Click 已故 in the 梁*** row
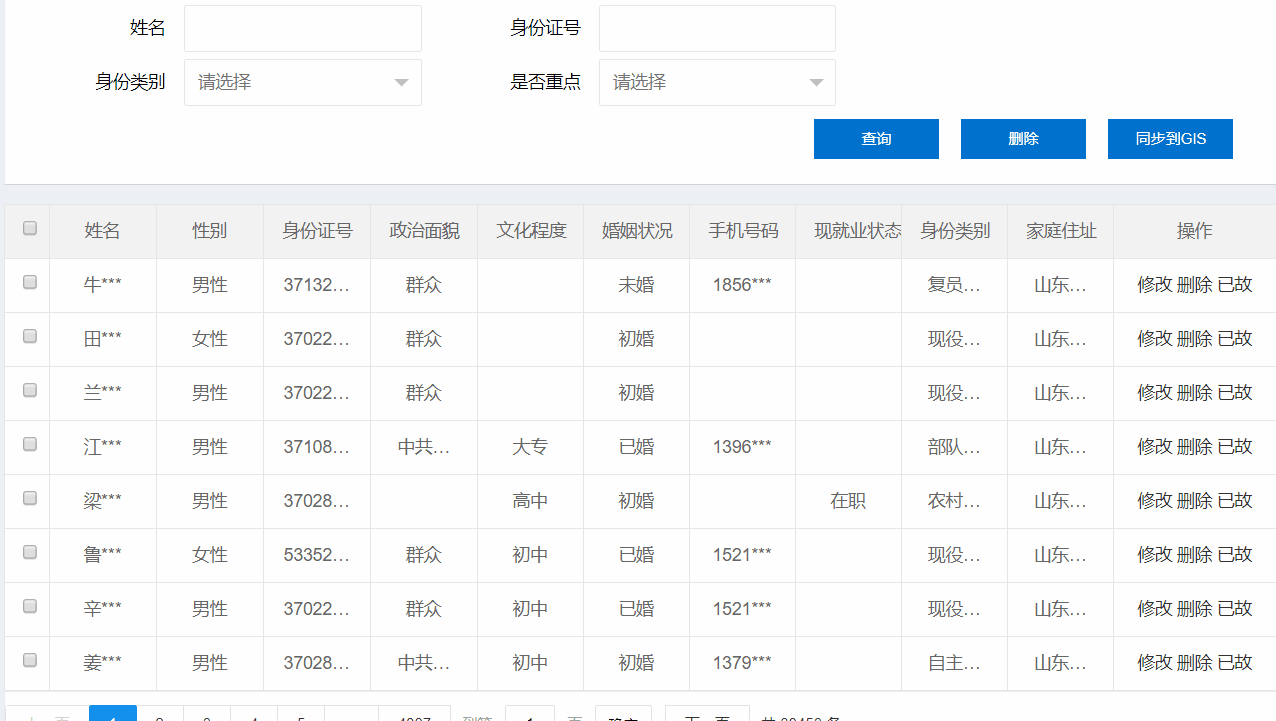 (1234, 501)
